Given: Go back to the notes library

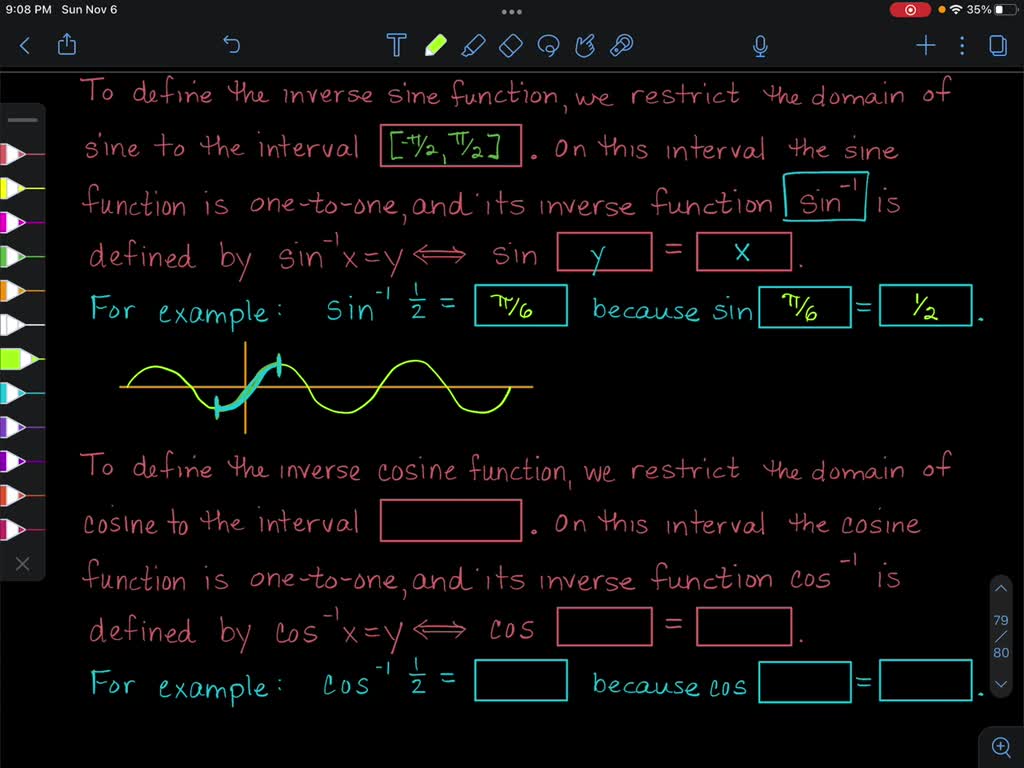Looking at the screenshot, I should coord(25,45).
